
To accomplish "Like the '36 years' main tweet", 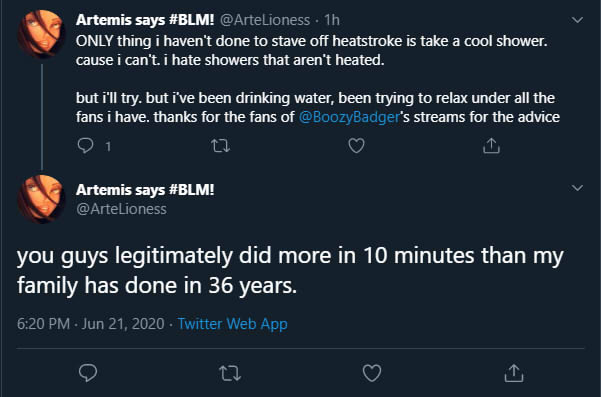I will pos(372,373).
